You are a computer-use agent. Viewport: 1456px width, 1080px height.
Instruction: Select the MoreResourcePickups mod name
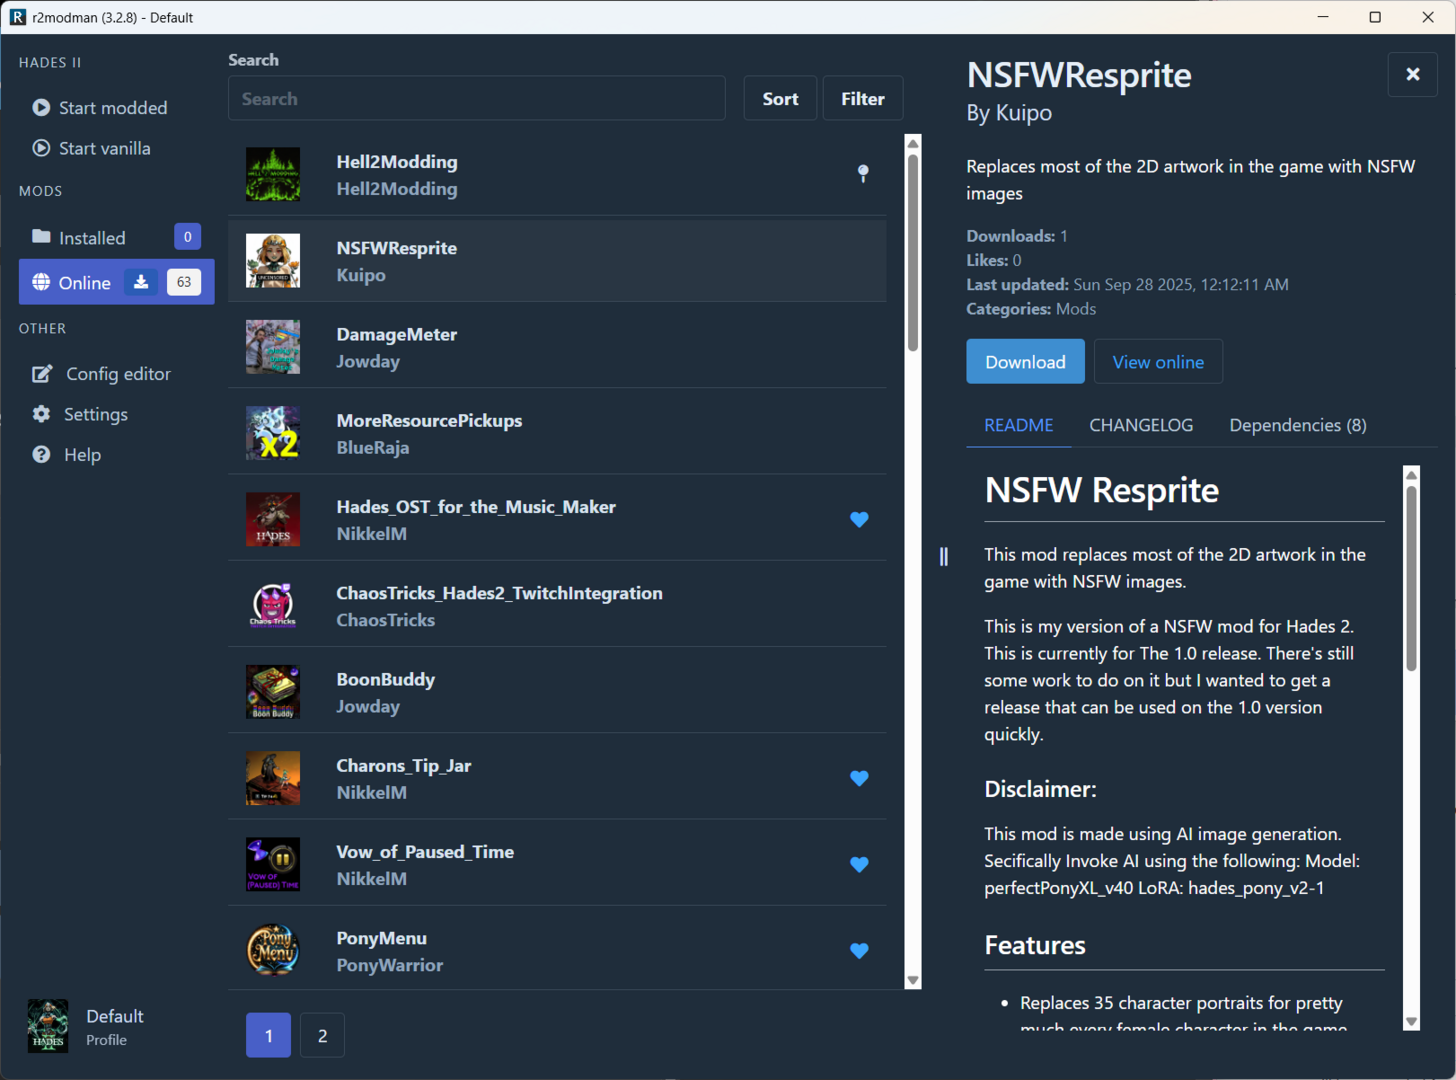(429, 420)
